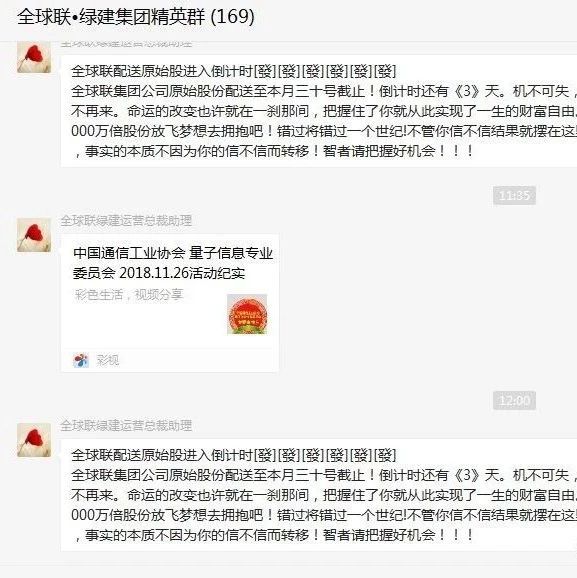
Task: Open group title 全球联•绿建集团精英群
Action: tap(111, 17)
